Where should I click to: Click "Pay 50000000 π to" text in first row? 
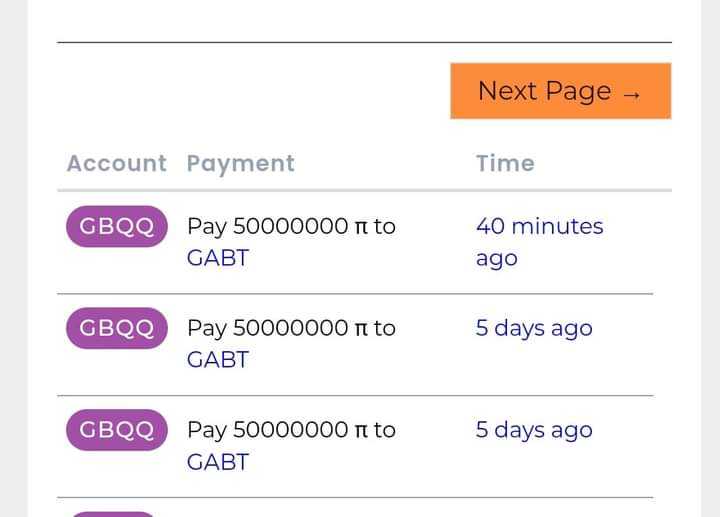point(291,226)
